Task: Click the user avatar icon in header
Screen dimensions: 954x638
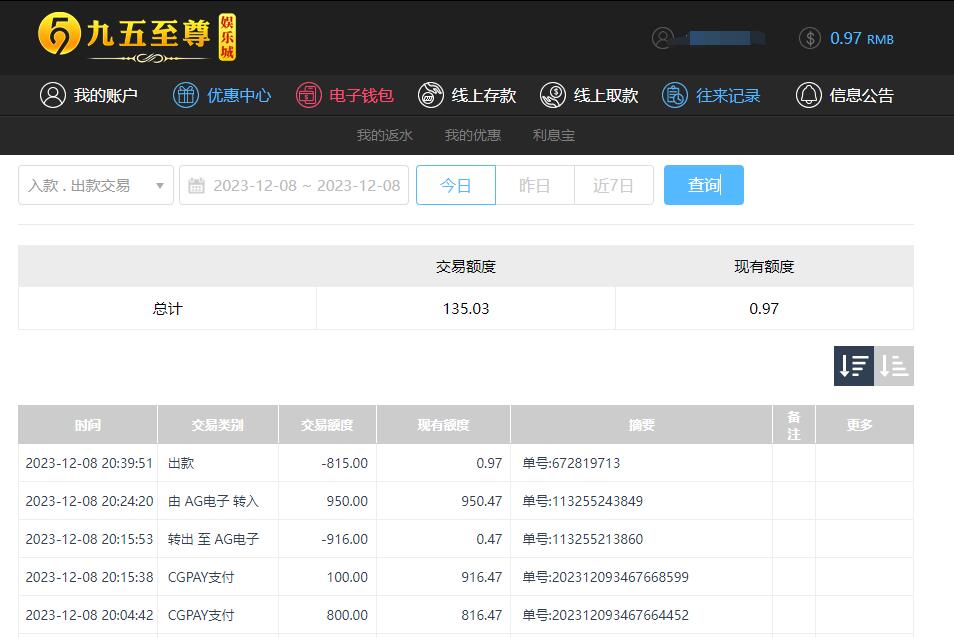Action: (x=662, y=38)
